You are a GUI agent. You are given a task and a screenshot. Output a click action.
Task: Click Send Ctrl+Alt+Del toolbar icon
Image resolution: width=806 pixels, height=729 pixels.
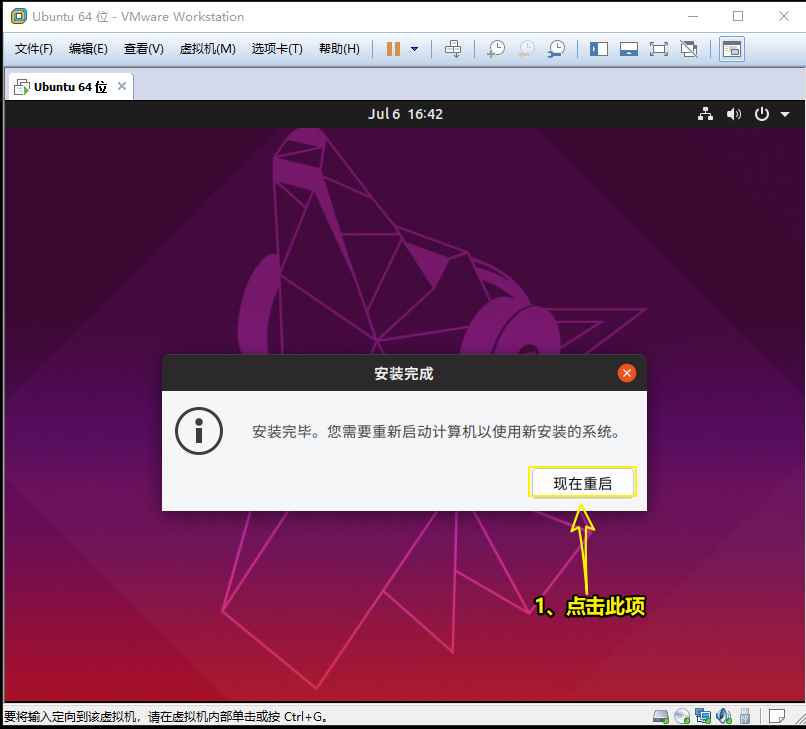pyautogui.click(x=453, y=49)
